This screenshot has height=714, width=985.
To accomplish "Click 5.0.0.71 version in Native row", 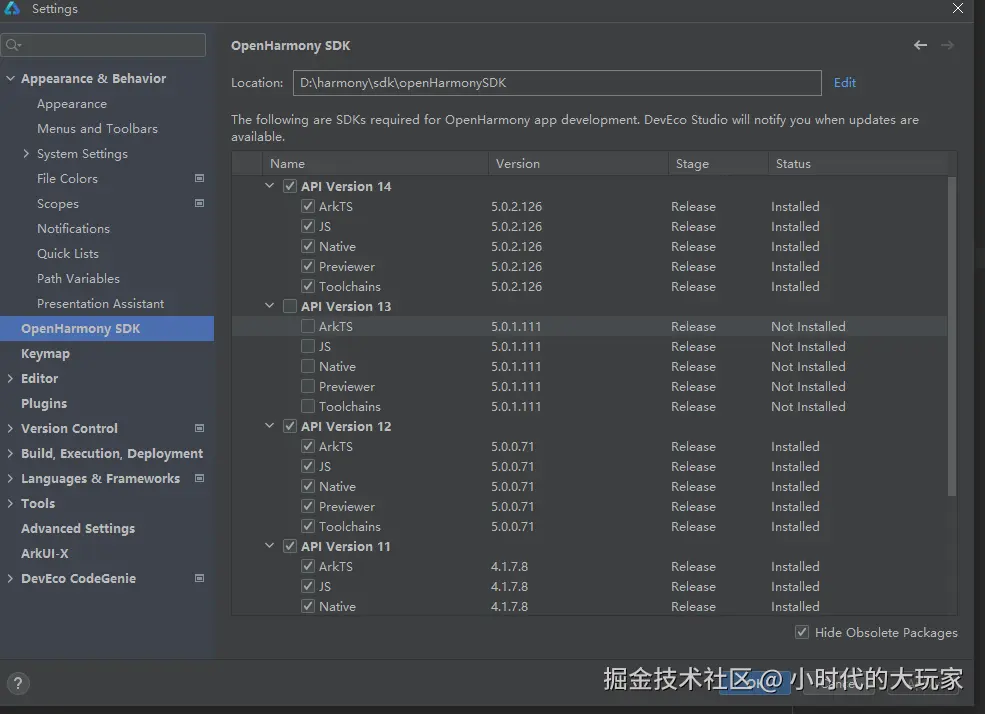I will point(513,487).
